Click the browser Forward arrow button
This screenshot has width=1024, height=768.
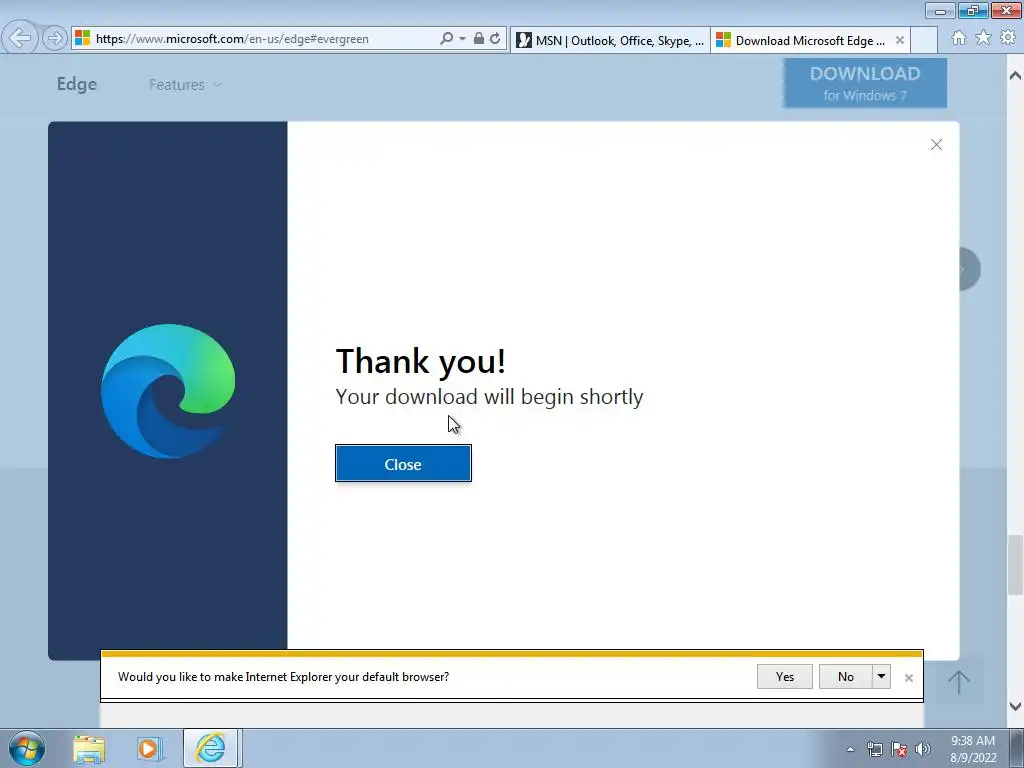(55, 39)
